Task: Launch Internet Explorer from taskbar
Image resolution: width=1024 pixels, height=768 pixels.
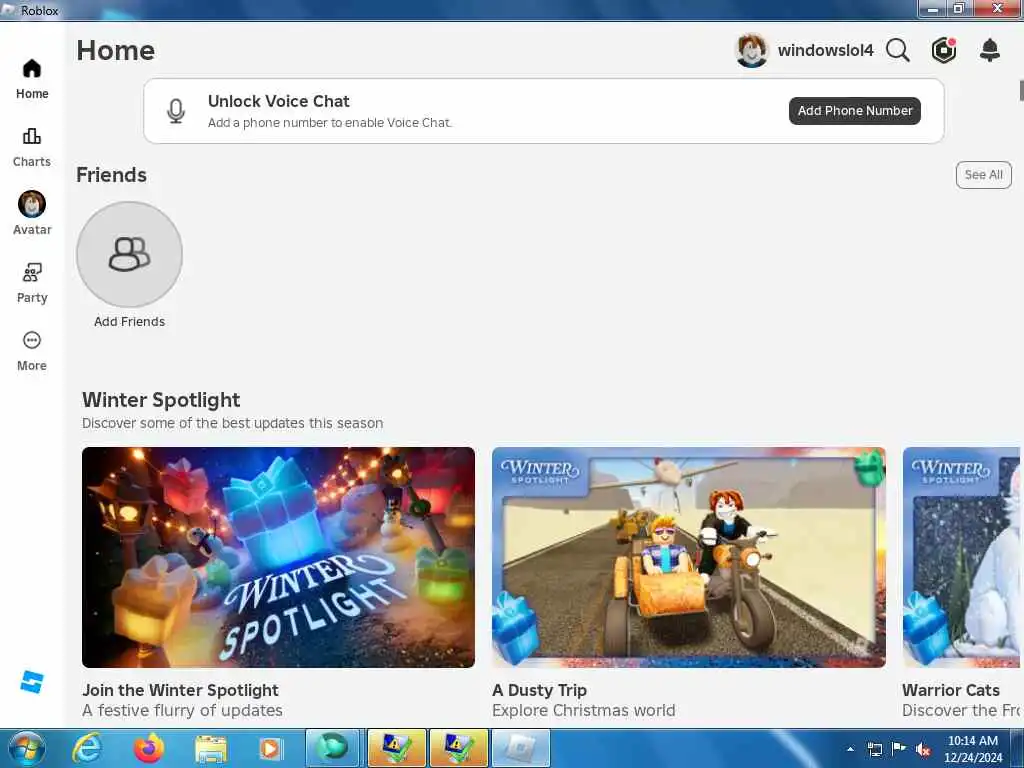Action: [x=87, y=748]
